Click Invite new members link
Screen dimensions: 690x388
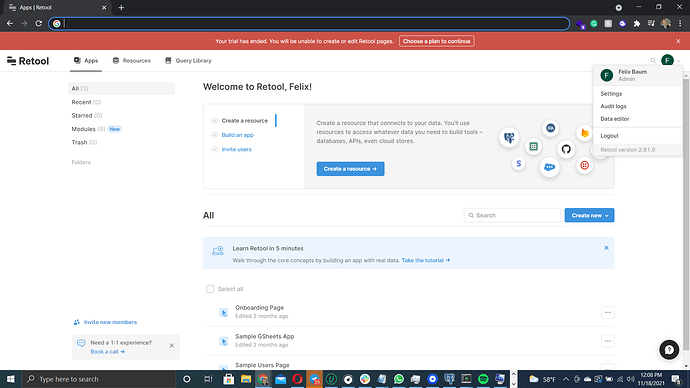110,322
